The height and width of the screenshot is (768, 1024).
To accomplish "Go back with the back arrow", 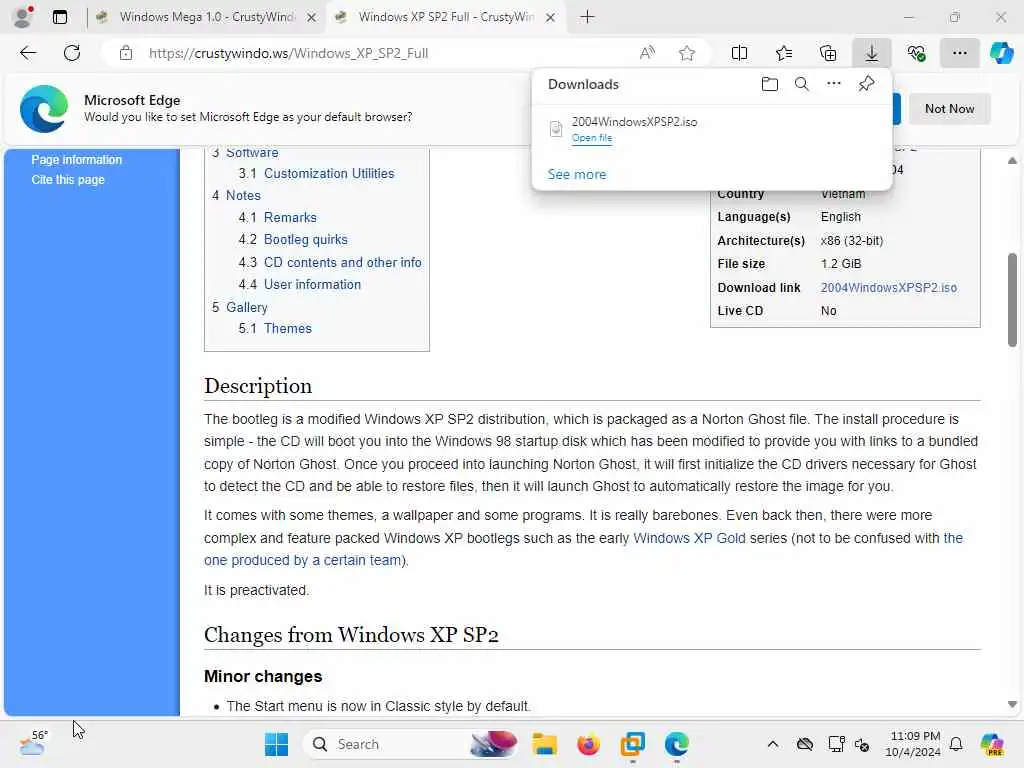I will tap(28, 53).
